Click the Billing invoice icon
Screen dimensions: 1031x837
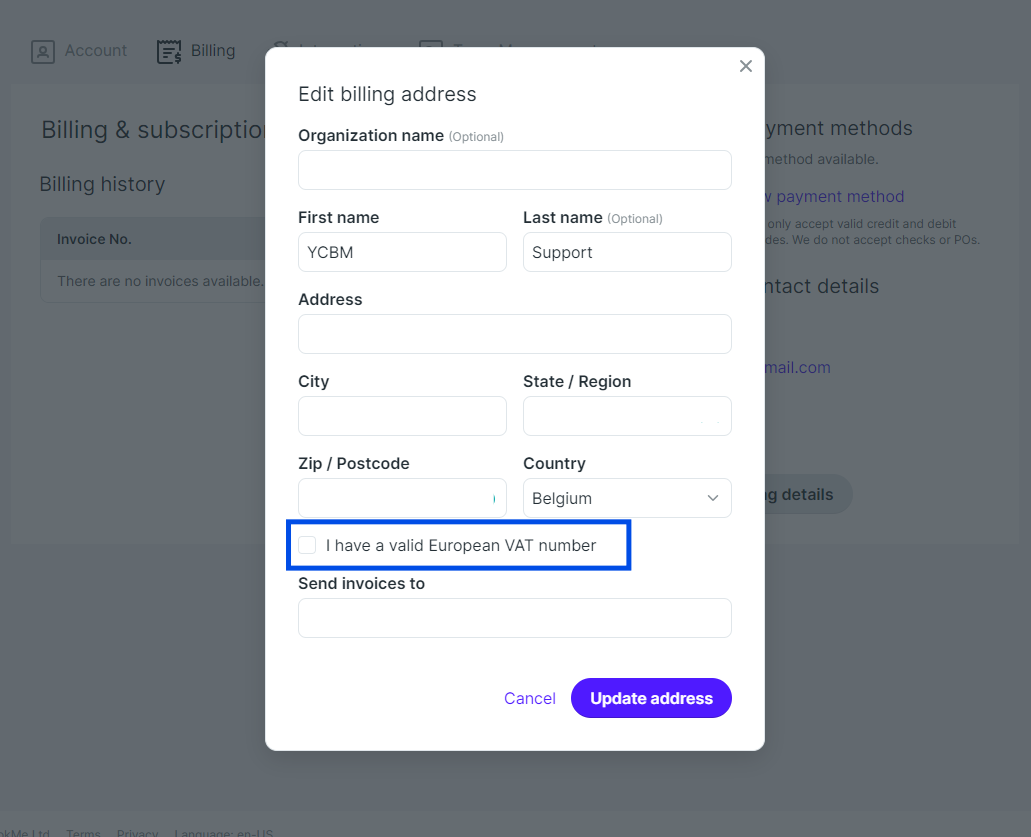click(x=169, y=51)
